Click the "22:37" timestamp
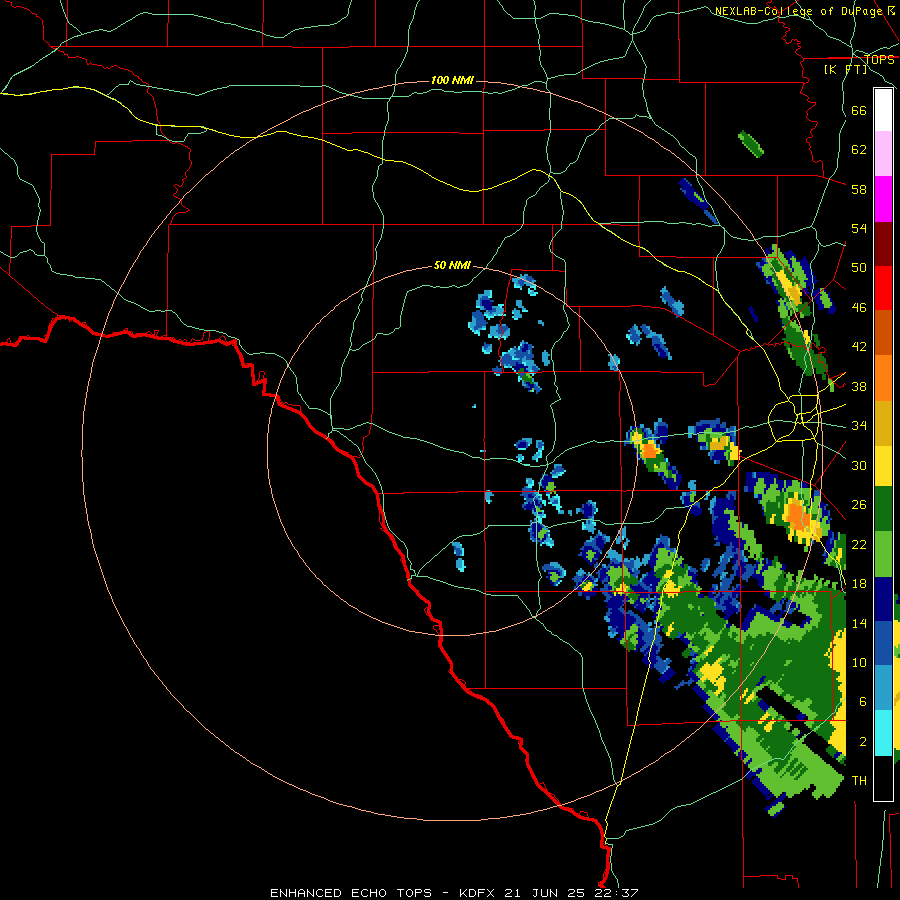The height and width of the screenshot is (900, 900). (614, 893)
